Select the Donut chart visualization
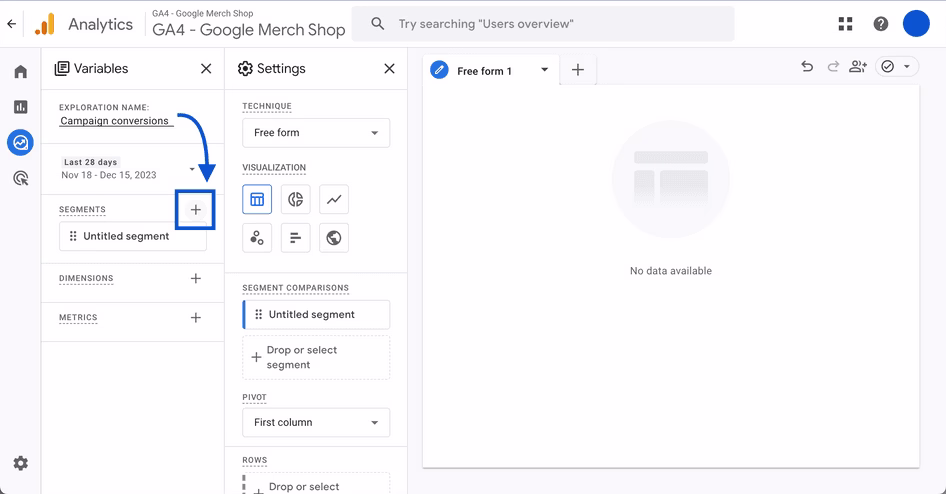Screen dimensions: 946x494 (296, 199)
